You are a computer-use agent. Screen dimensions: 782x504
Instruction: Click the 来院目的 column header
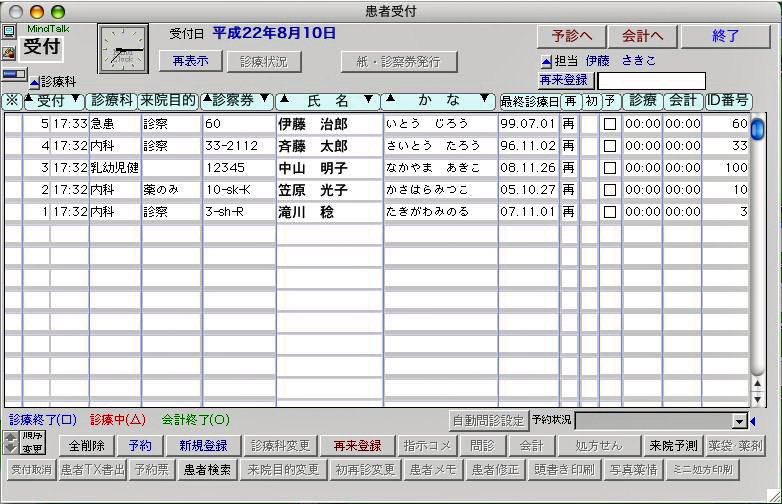pos(168,101)
